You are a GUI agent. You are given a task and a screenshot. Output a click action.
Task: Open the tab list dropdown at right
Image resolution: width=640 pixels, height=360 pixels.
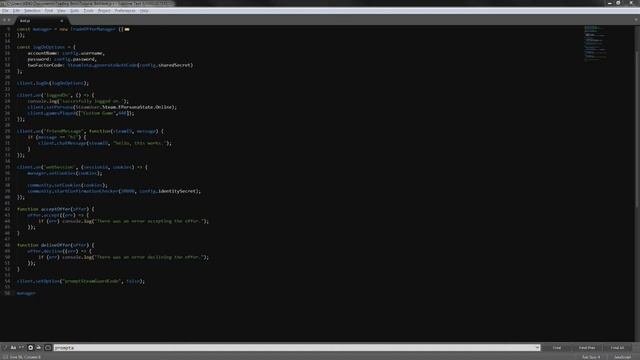tap(636, 20)
